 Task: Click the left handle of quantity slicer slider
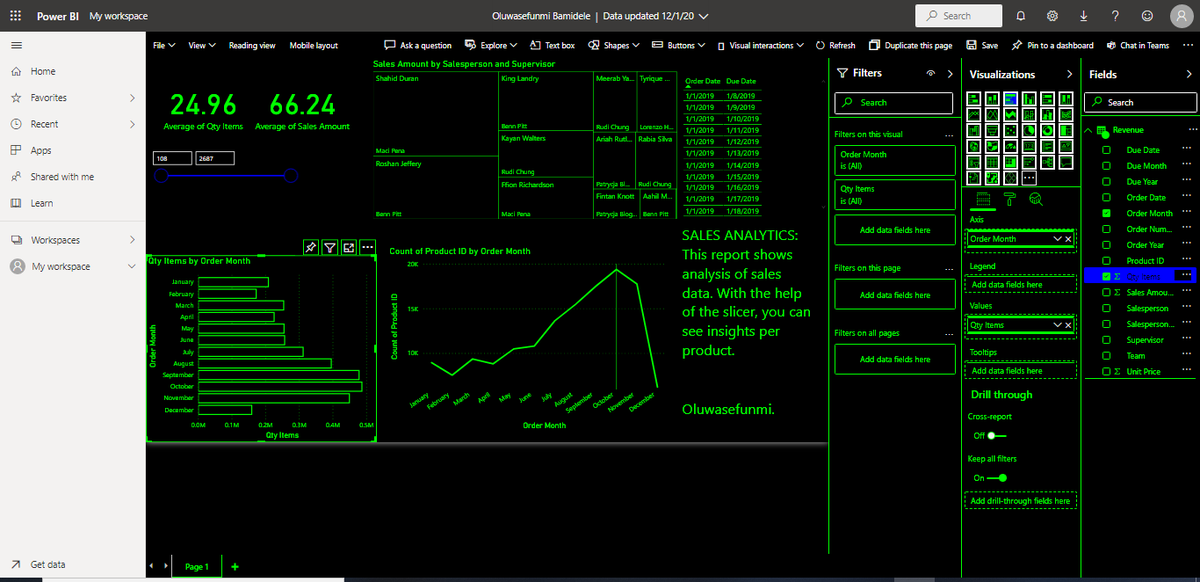(x=159, y=176)
